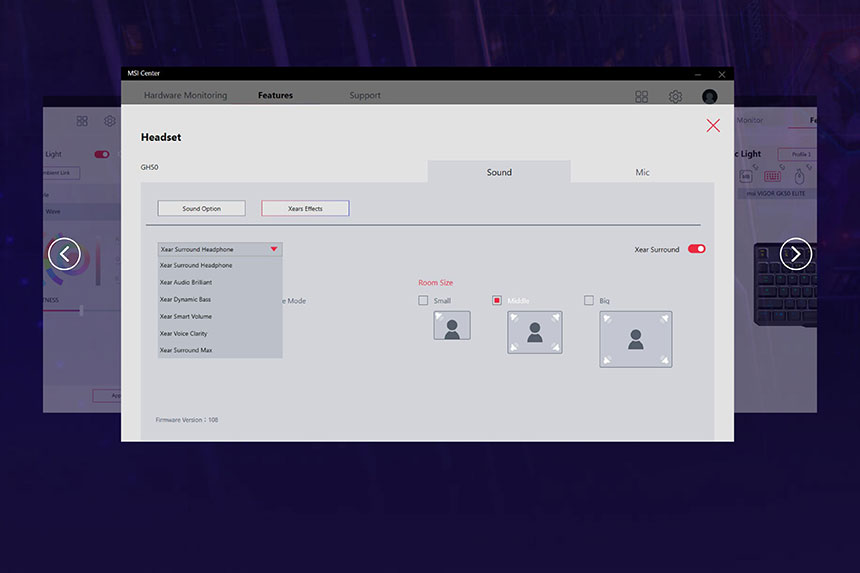Click the Xears Effects button
This screenshot has width=860, height=573.
(x=305, y=208)
